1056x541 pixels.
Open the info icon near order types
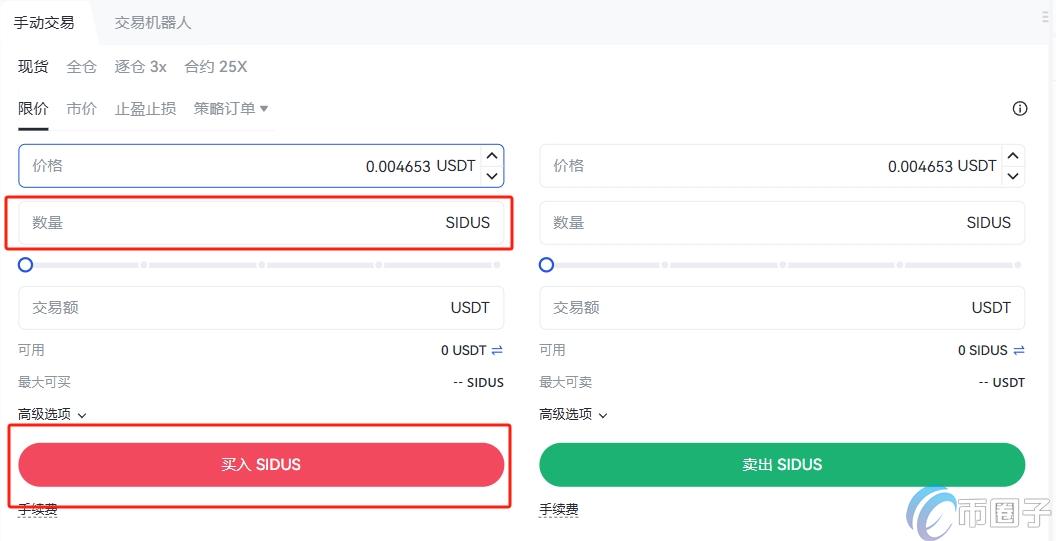pos(1020,108)
